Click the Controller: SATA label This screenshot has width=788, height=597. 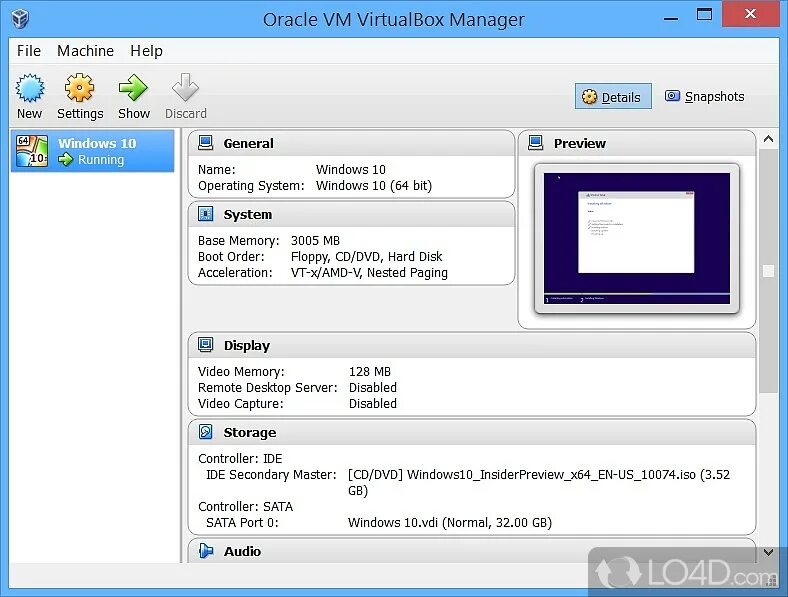pyautogui.click(x=245, y=507)
